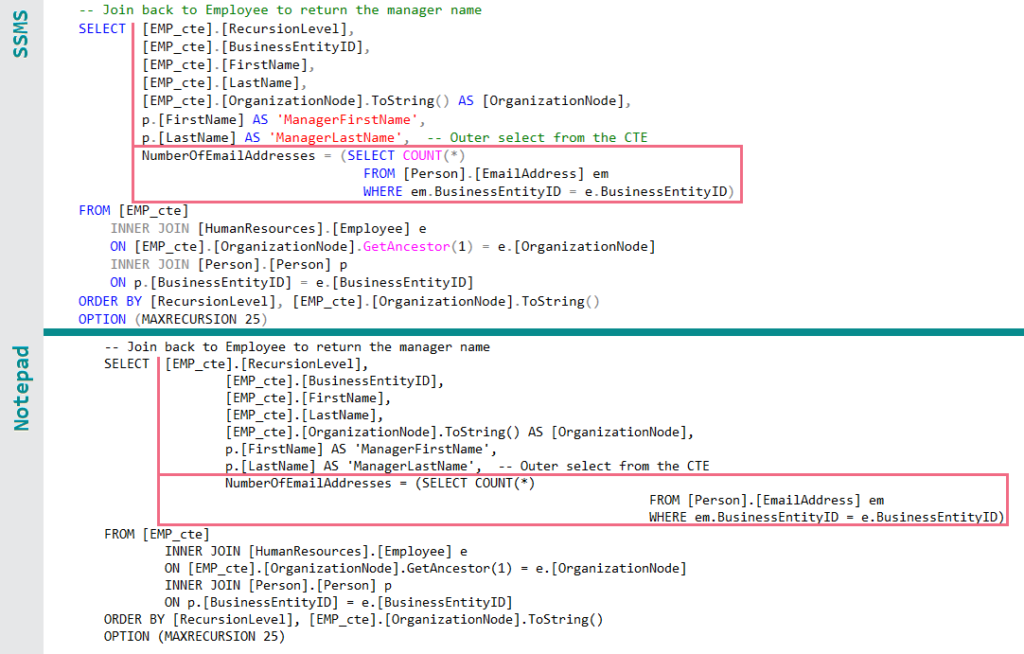Click the WHERE em.BusinessEntityID line in SSMS

coord(549,191)
